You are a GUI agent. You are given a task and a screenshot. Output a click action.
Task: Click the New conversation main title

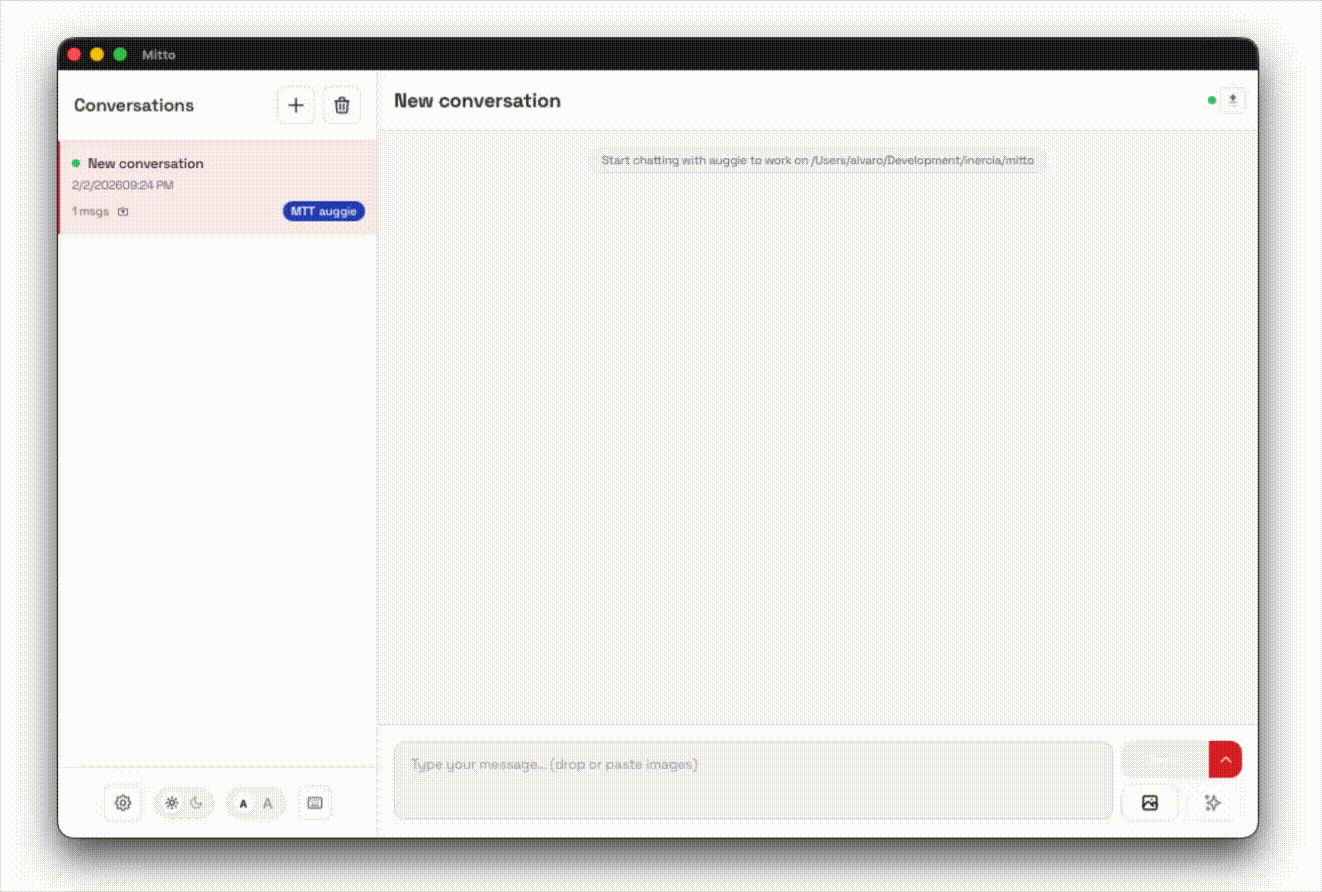point(477,101)
